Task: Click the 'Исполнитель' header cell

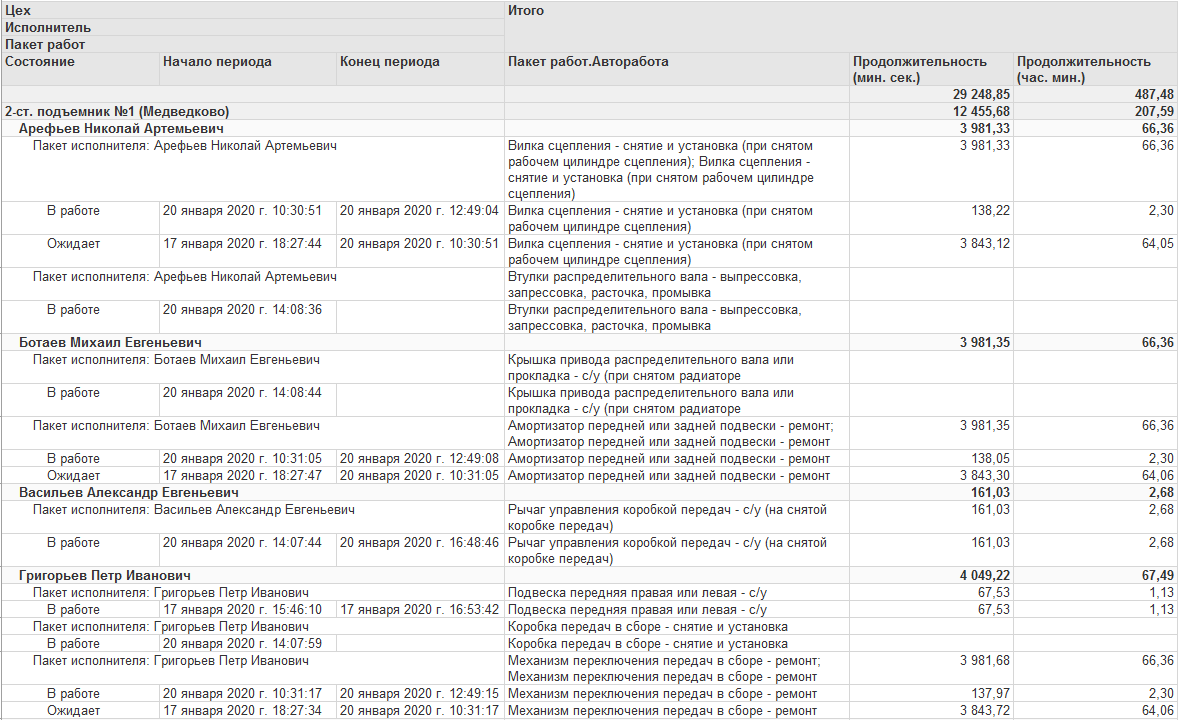Action: point(253,28)
